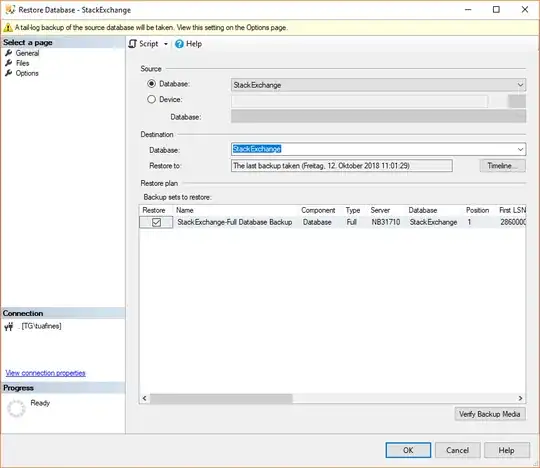This screenshot has height=468, width=540.
Task: Click the [TG\tuafines] connection text
Action: (x=41, y=326)
